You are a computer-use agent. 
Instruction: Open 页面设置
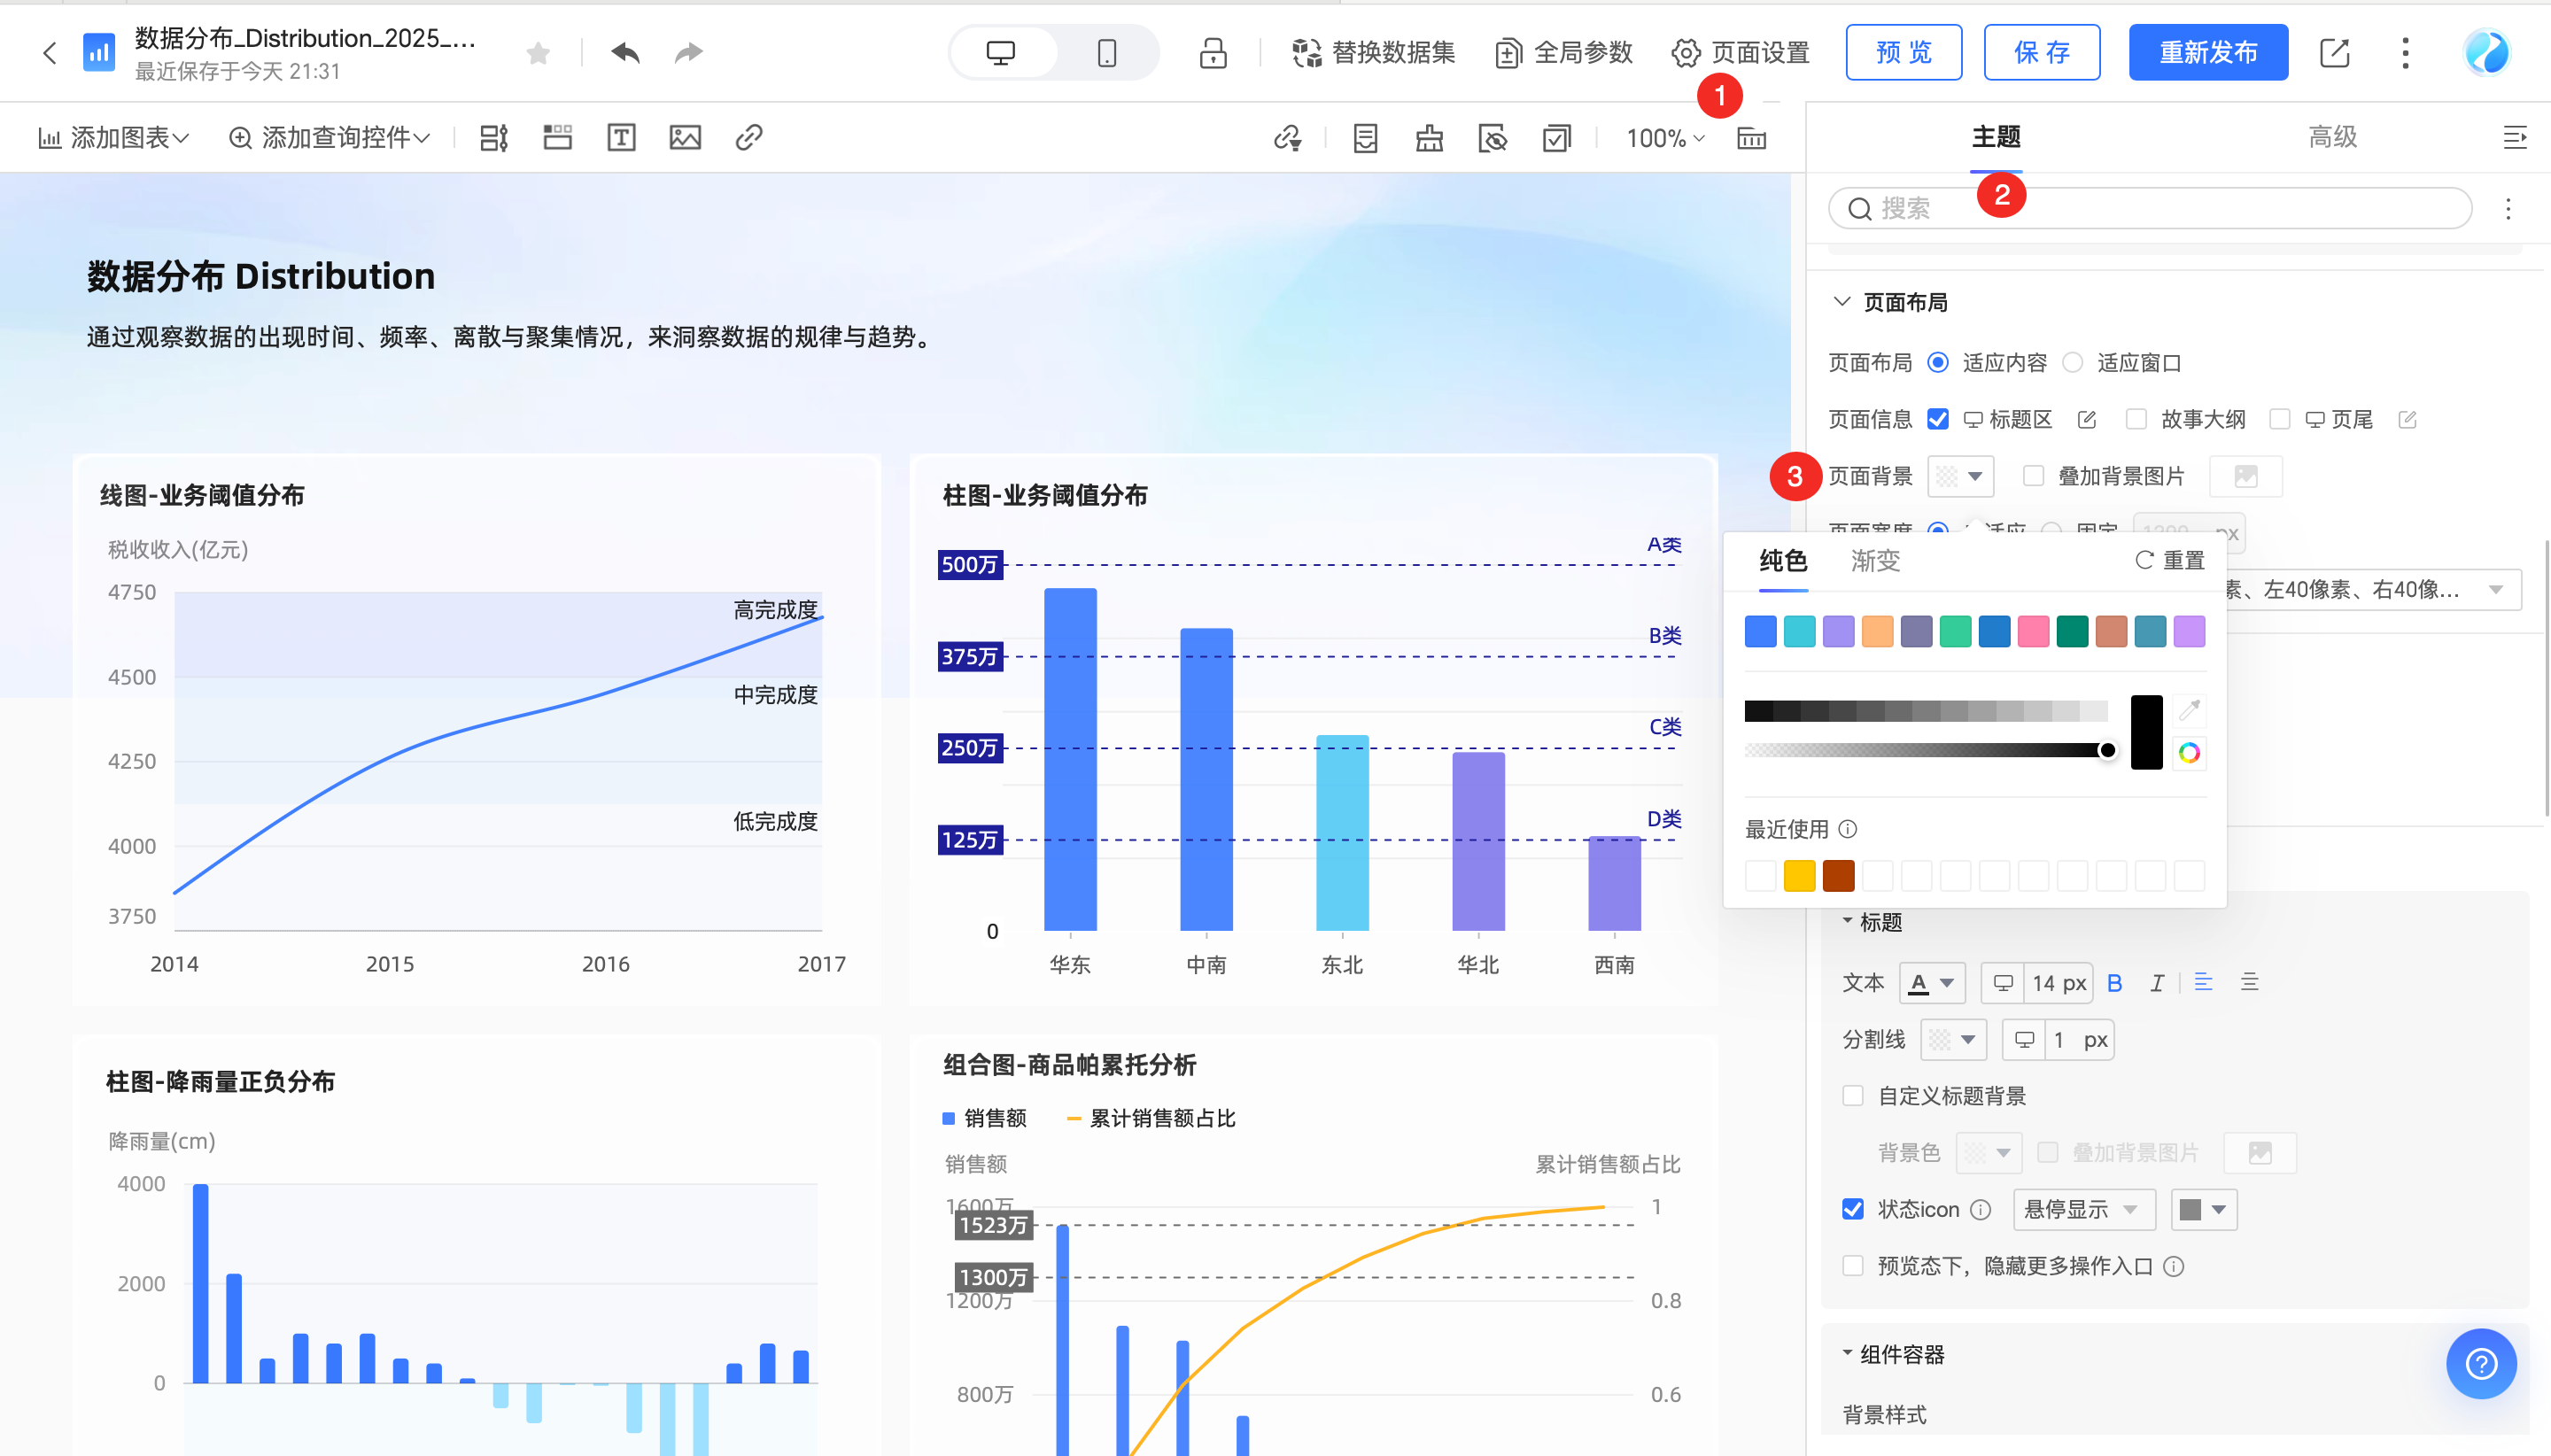1741,53
